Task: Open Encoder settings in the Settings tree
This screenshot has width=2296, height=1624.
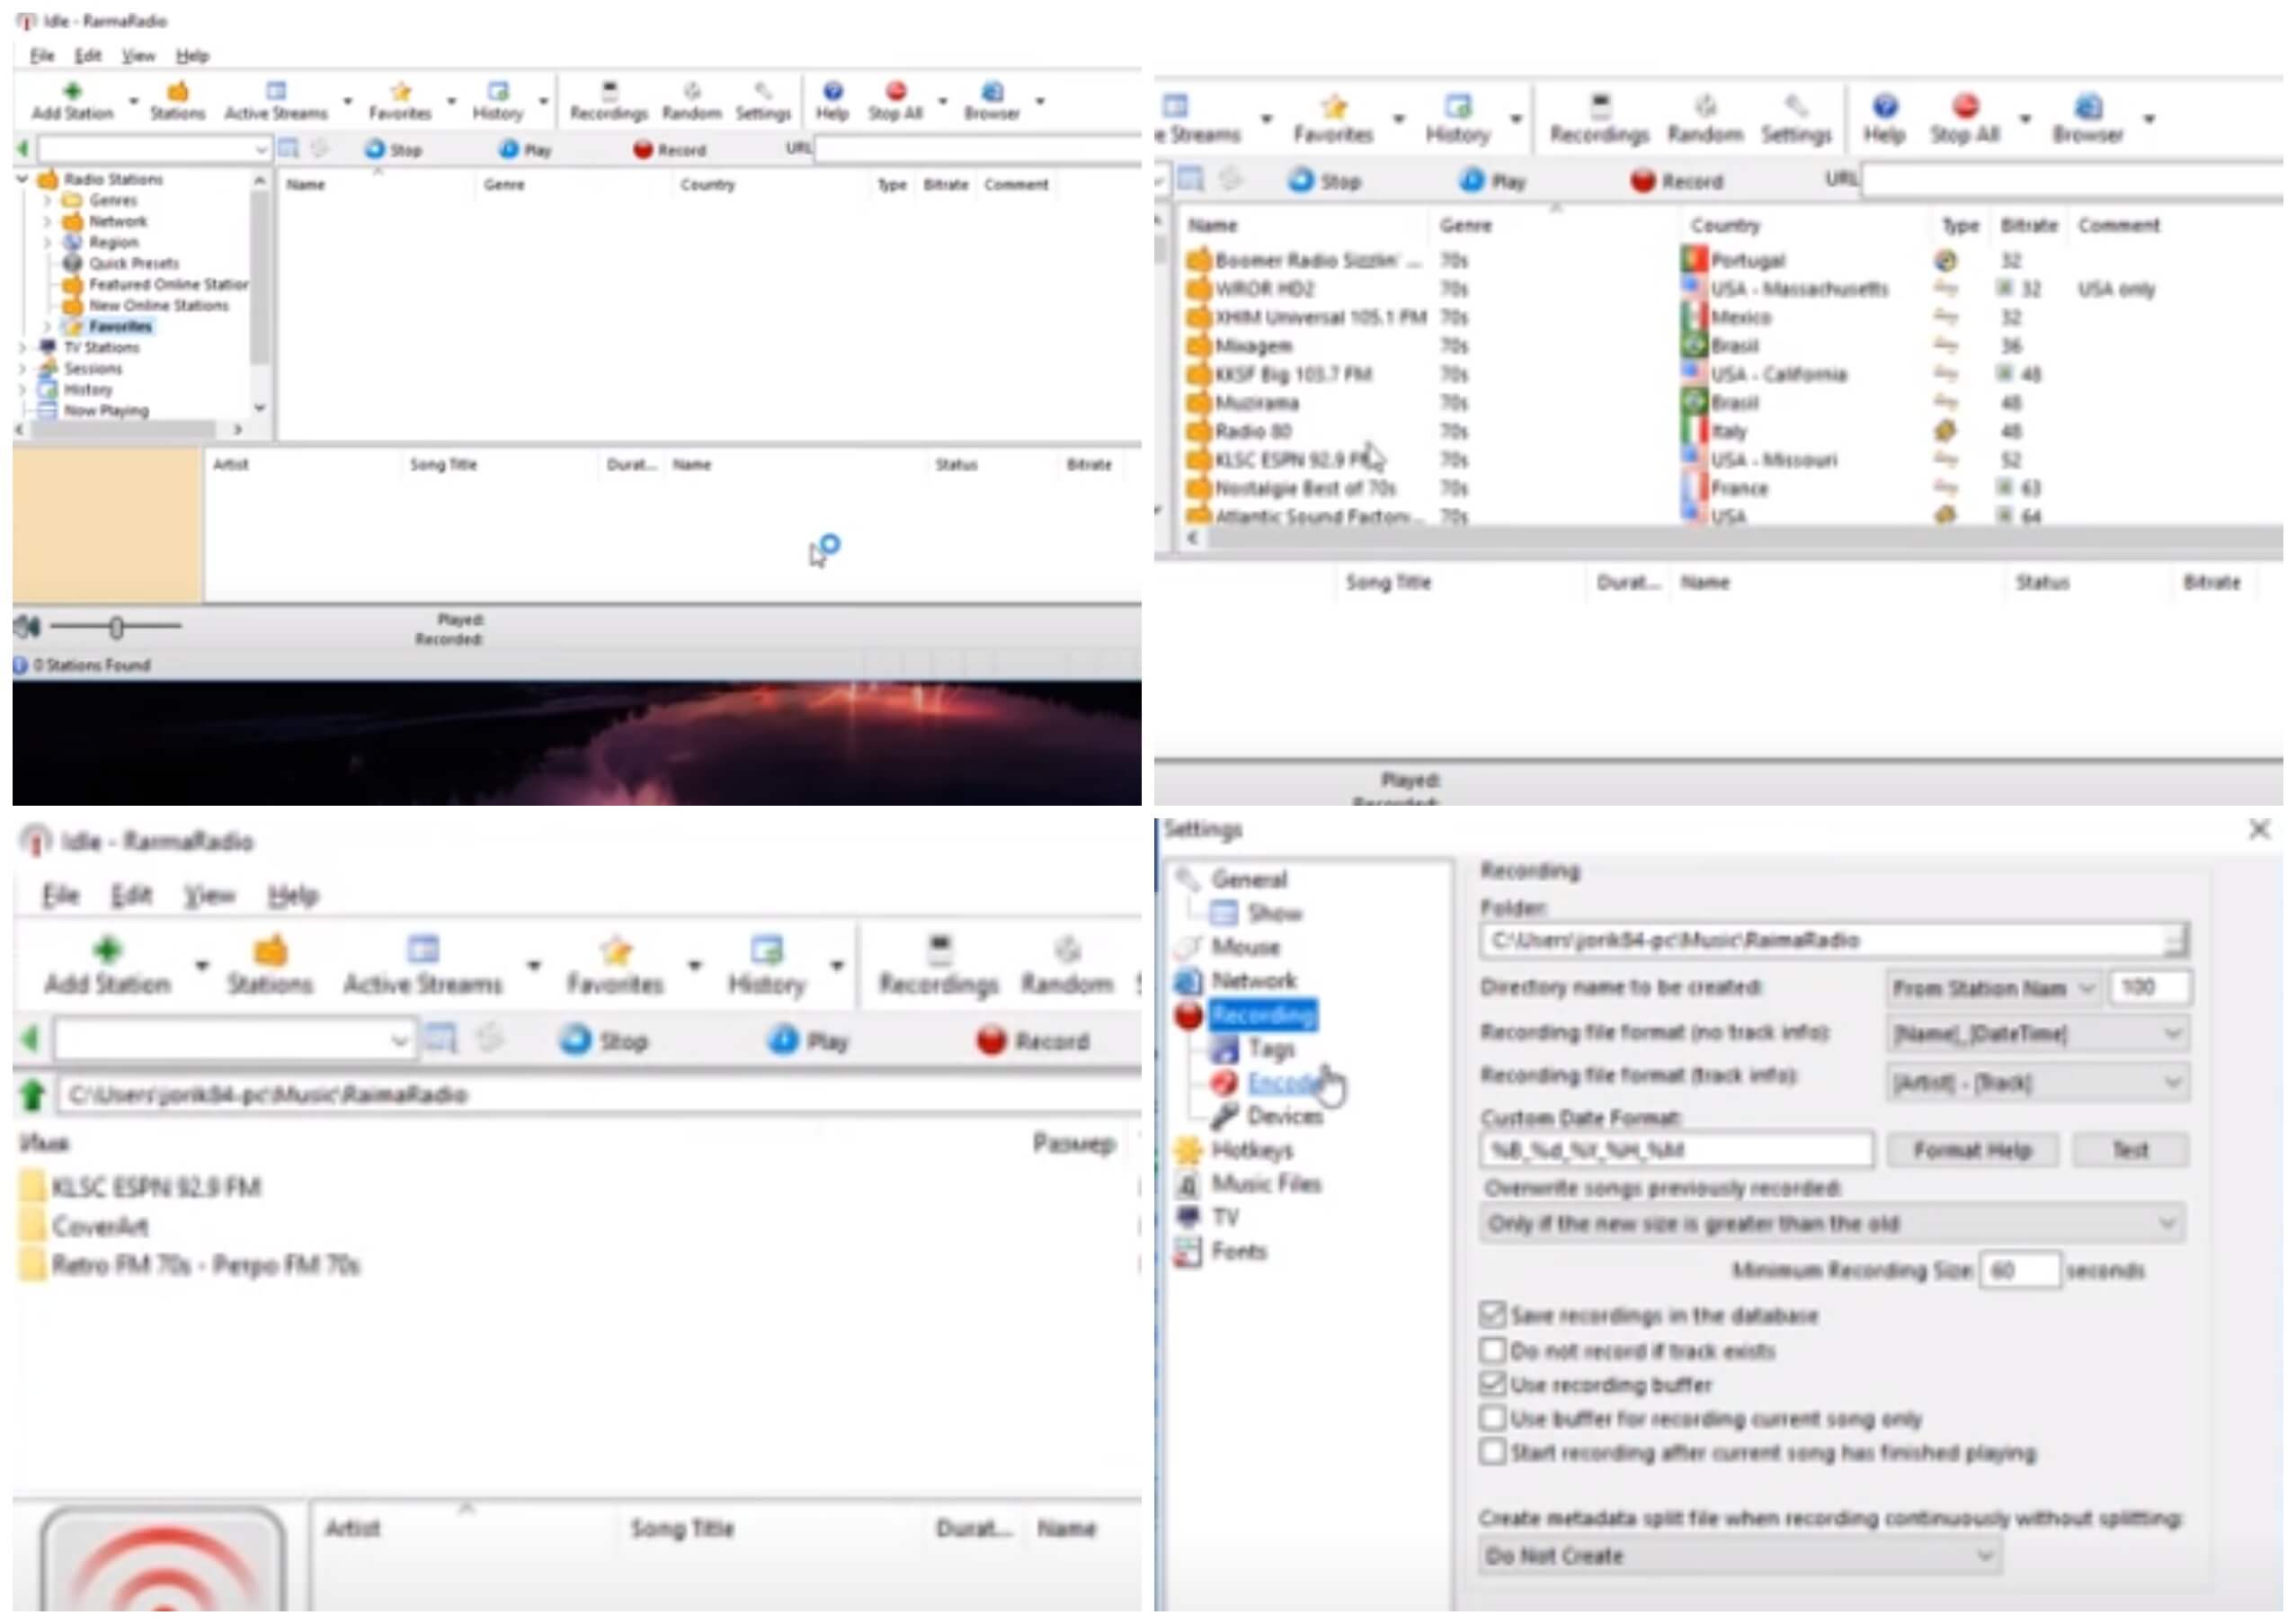Action: (x=1283, y=1083)
